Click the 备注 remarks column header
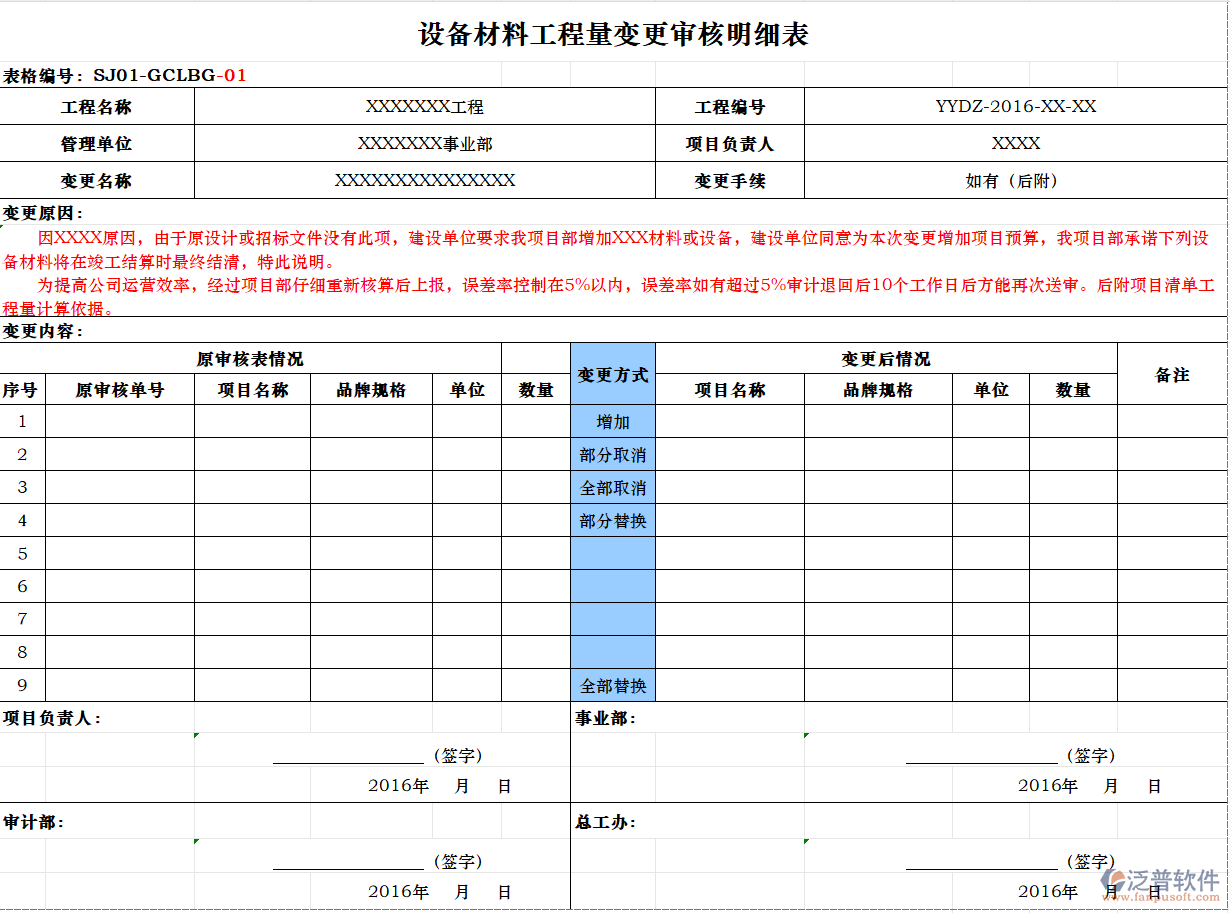1230x913 pixels. click(x=1172, y=373)
